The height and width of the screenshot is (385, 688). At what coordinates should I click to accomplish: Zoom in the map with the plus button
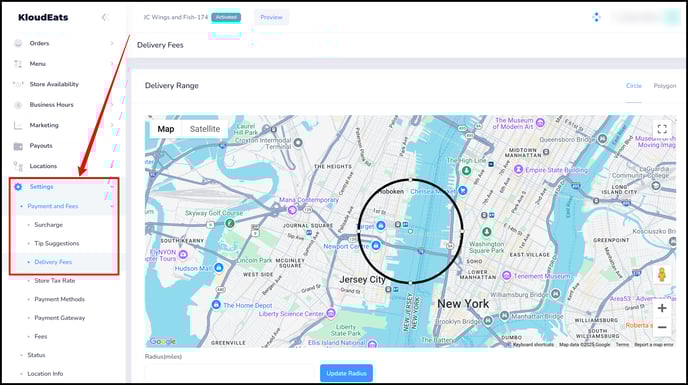pos(662,308)
